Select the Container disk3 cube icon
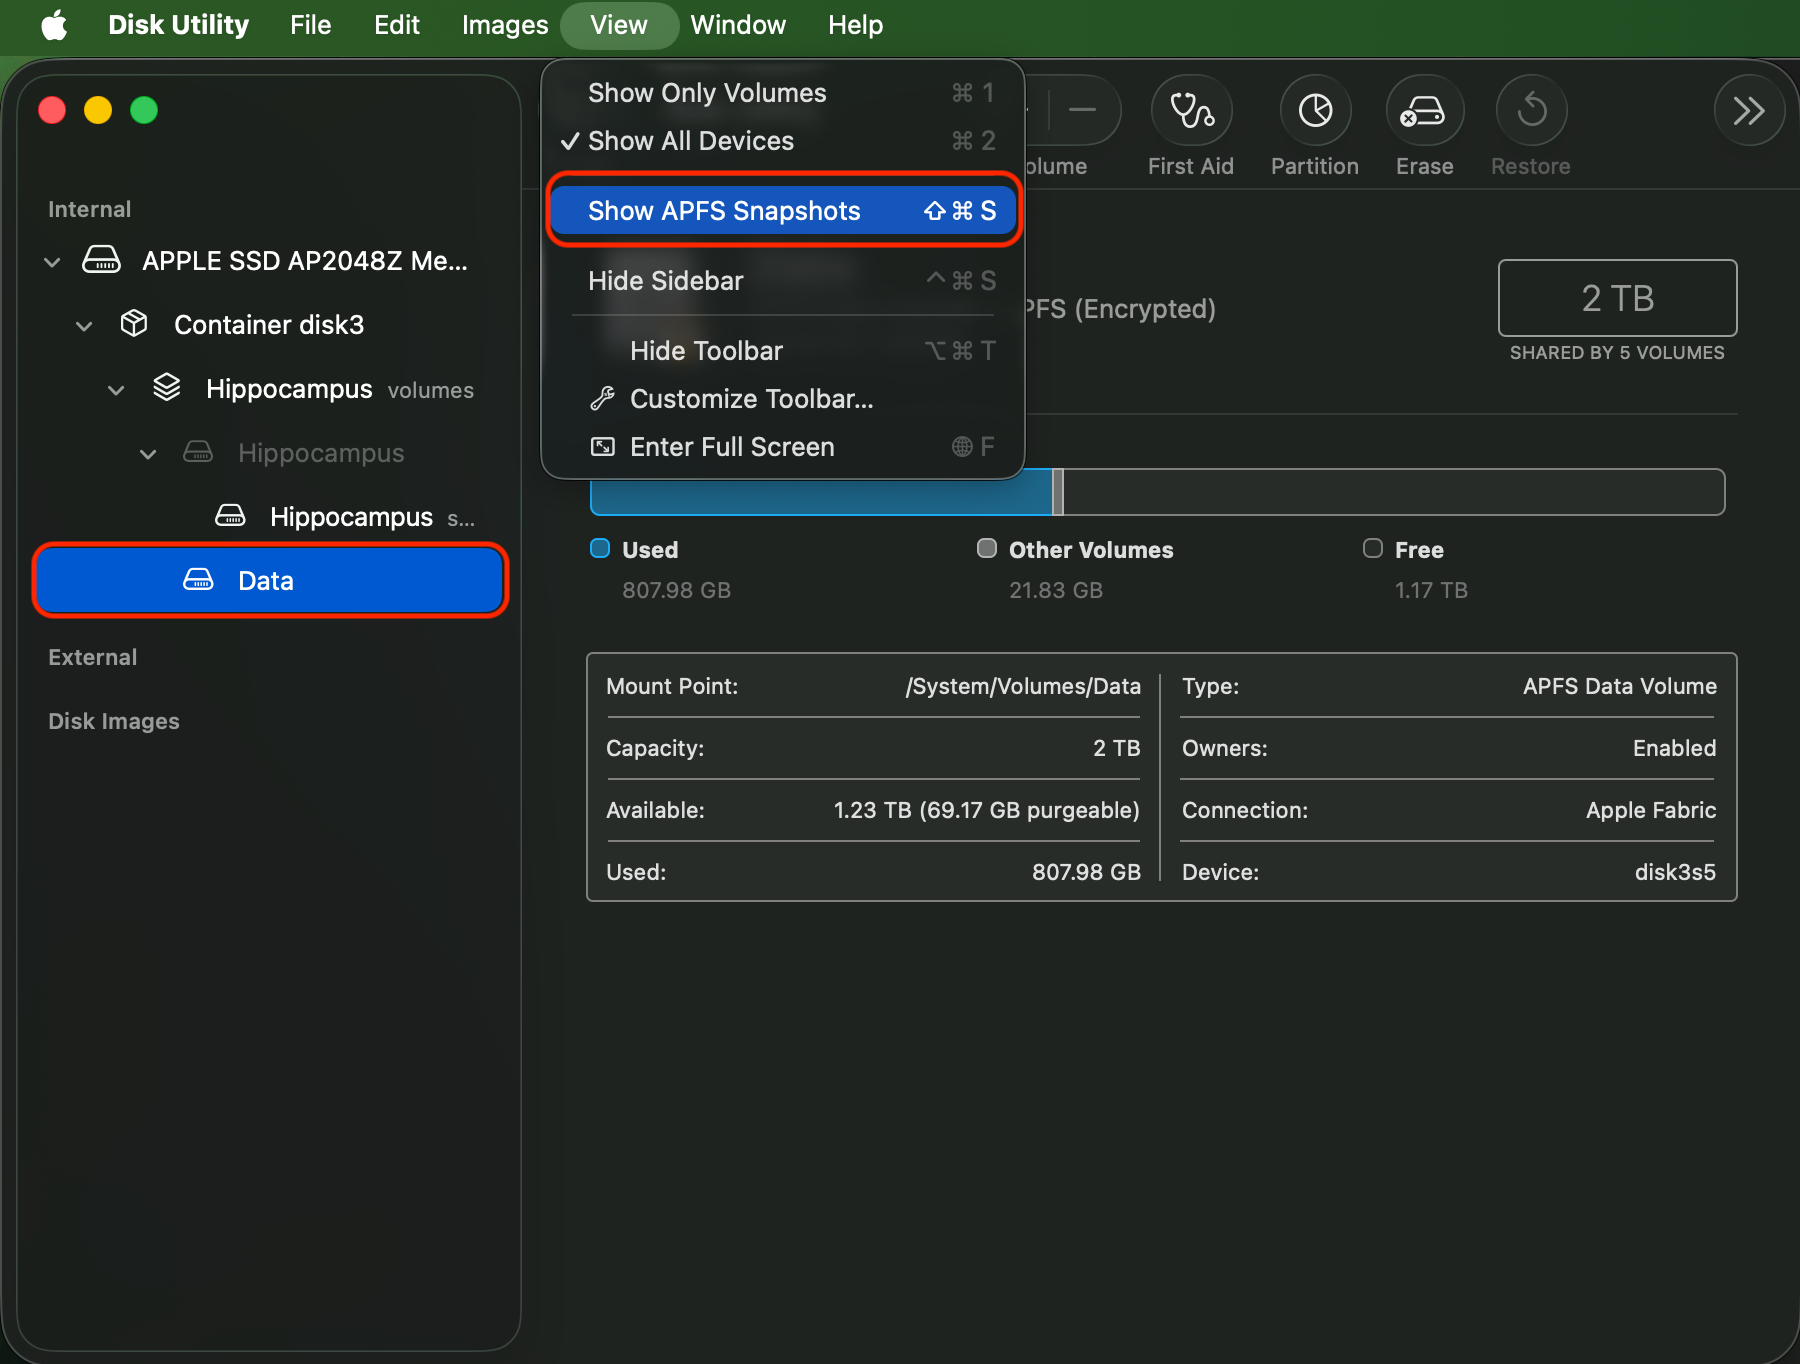Screen dimensions: 1800x1364 [x=134, y=324]
